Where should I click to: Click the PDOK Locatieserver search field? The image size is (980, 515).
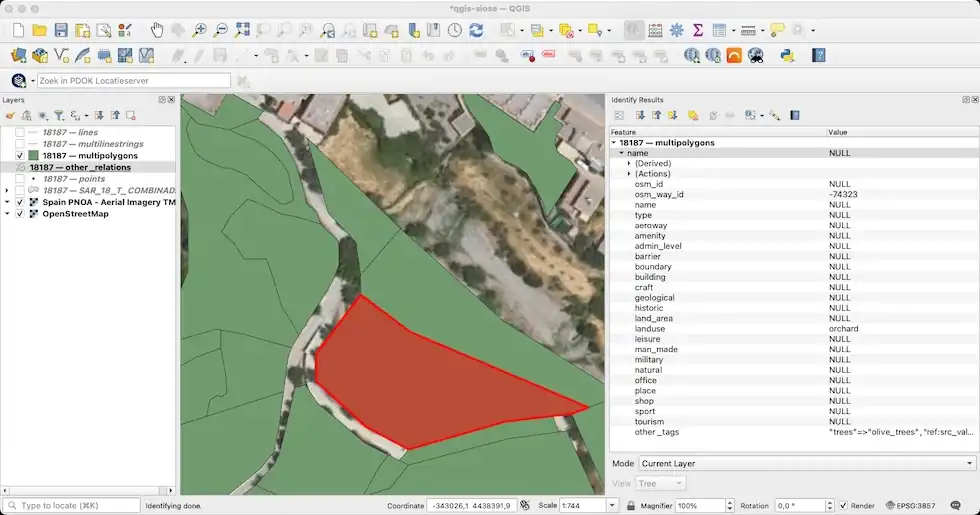[x=133, y=80]
